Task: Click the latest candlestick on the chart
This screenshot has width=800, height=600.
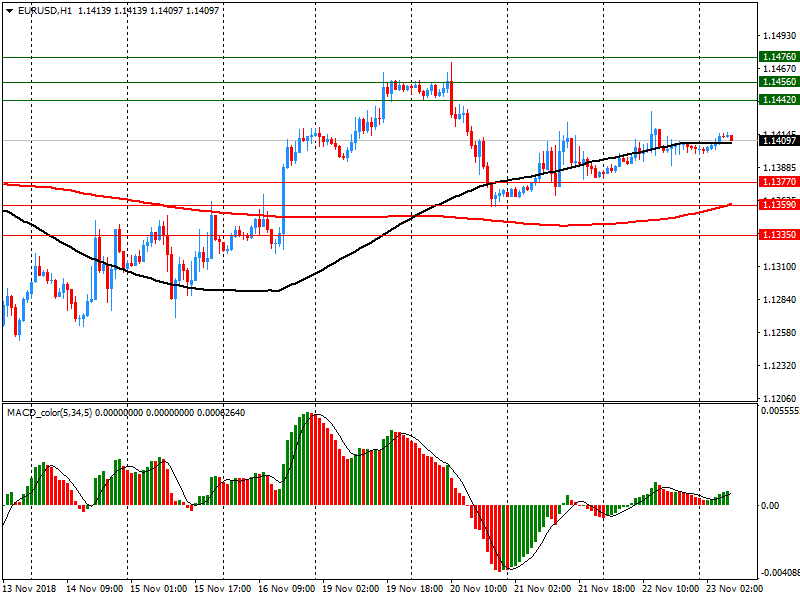Action: pyautogui.click(x=731, y=138)
